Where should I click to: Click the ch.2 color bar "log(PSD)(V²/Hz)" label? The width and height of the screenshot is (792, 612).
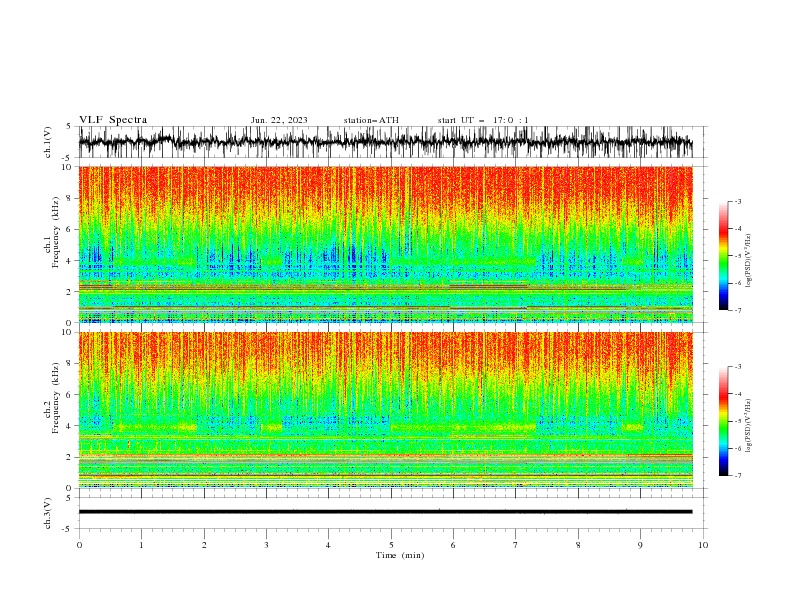[x=749, y=425]
